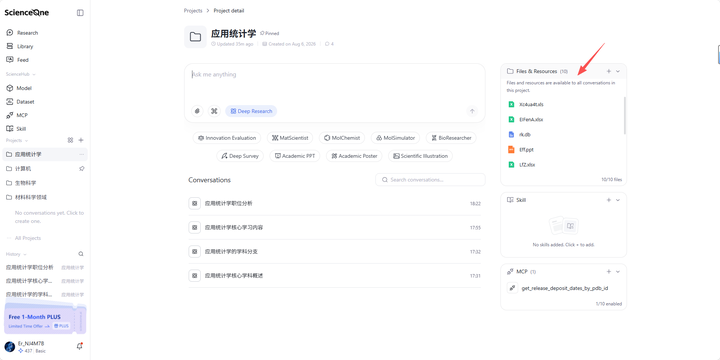
Task: Click pin icon next to 计算机
Action: tap(82, 169)
